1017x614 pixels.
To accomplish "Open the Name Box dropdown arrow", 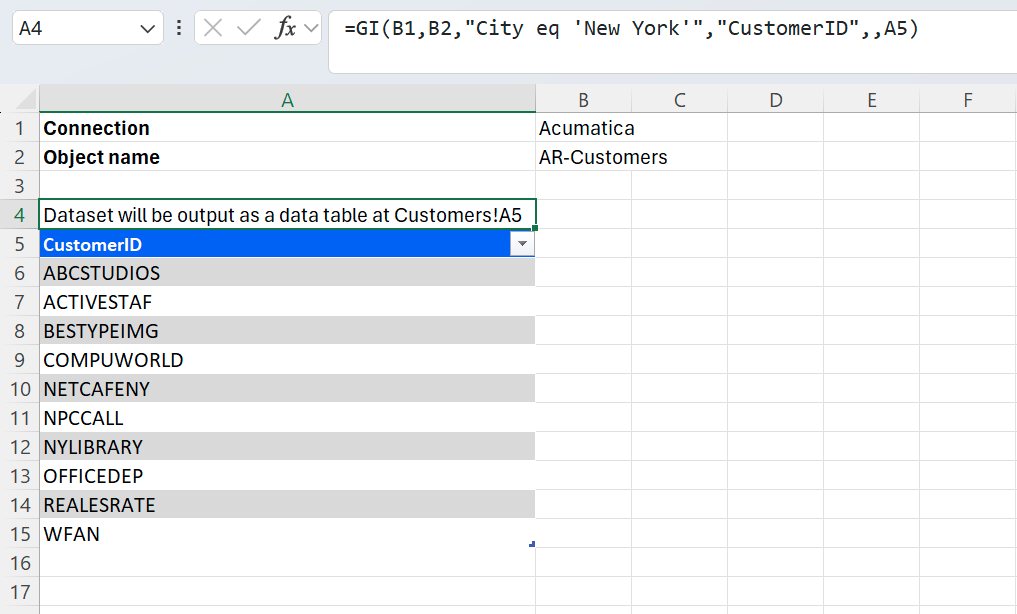I will pos(148,29).
